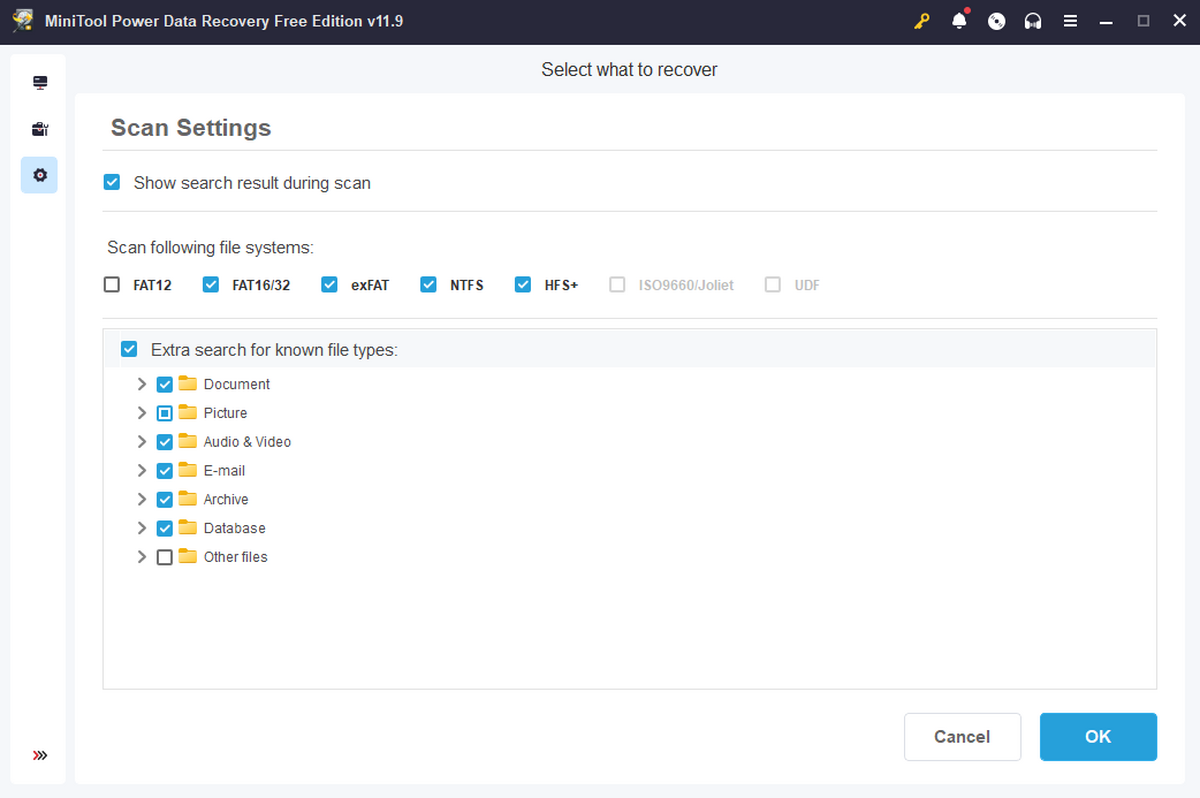Uncheck the Archive checkbox

165,500
